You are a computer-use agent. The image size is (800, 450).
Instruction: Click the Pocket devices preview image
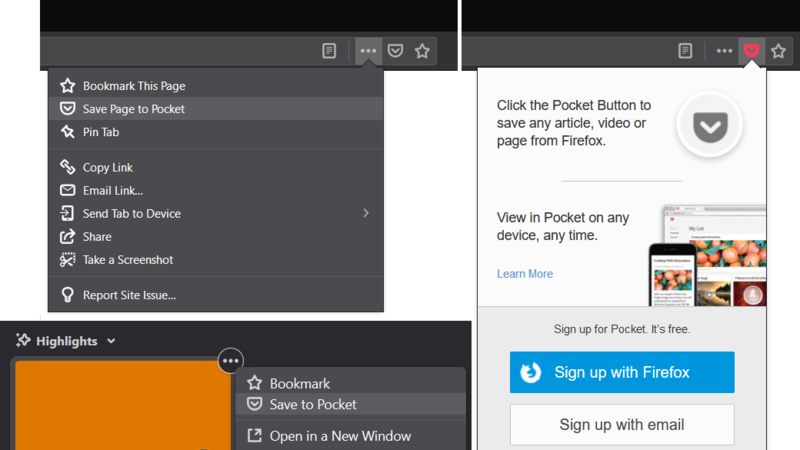tap(708, 255)
